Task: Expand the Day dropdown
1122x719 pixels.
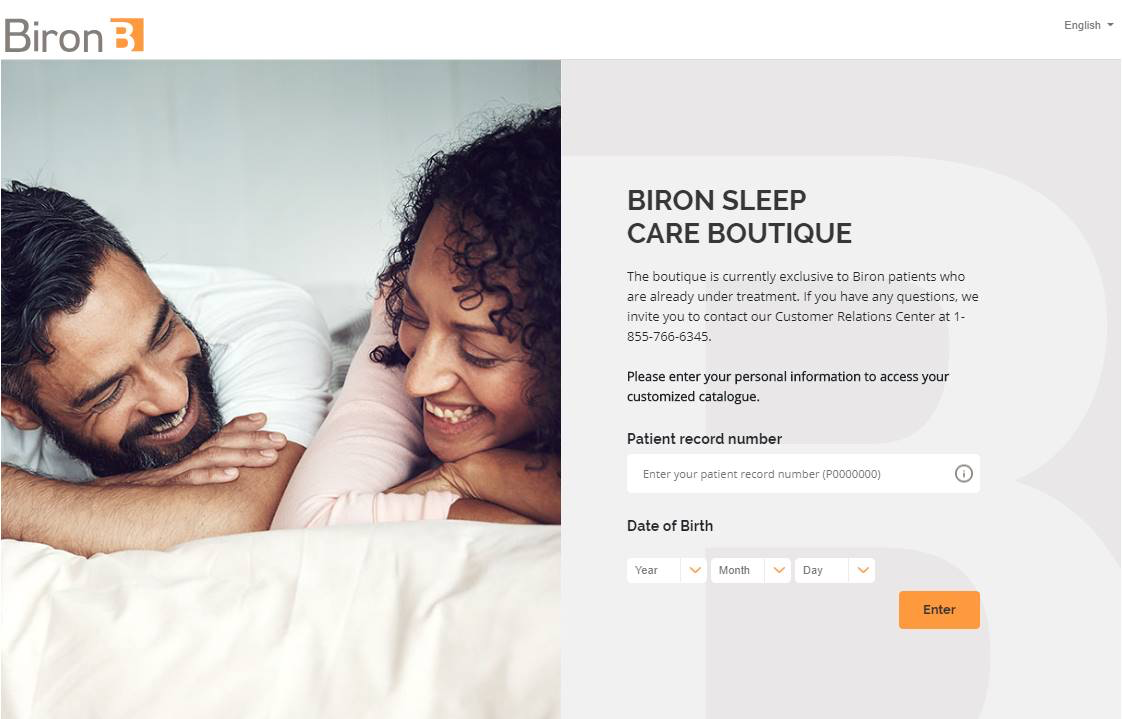Action: tap(834, 570)
